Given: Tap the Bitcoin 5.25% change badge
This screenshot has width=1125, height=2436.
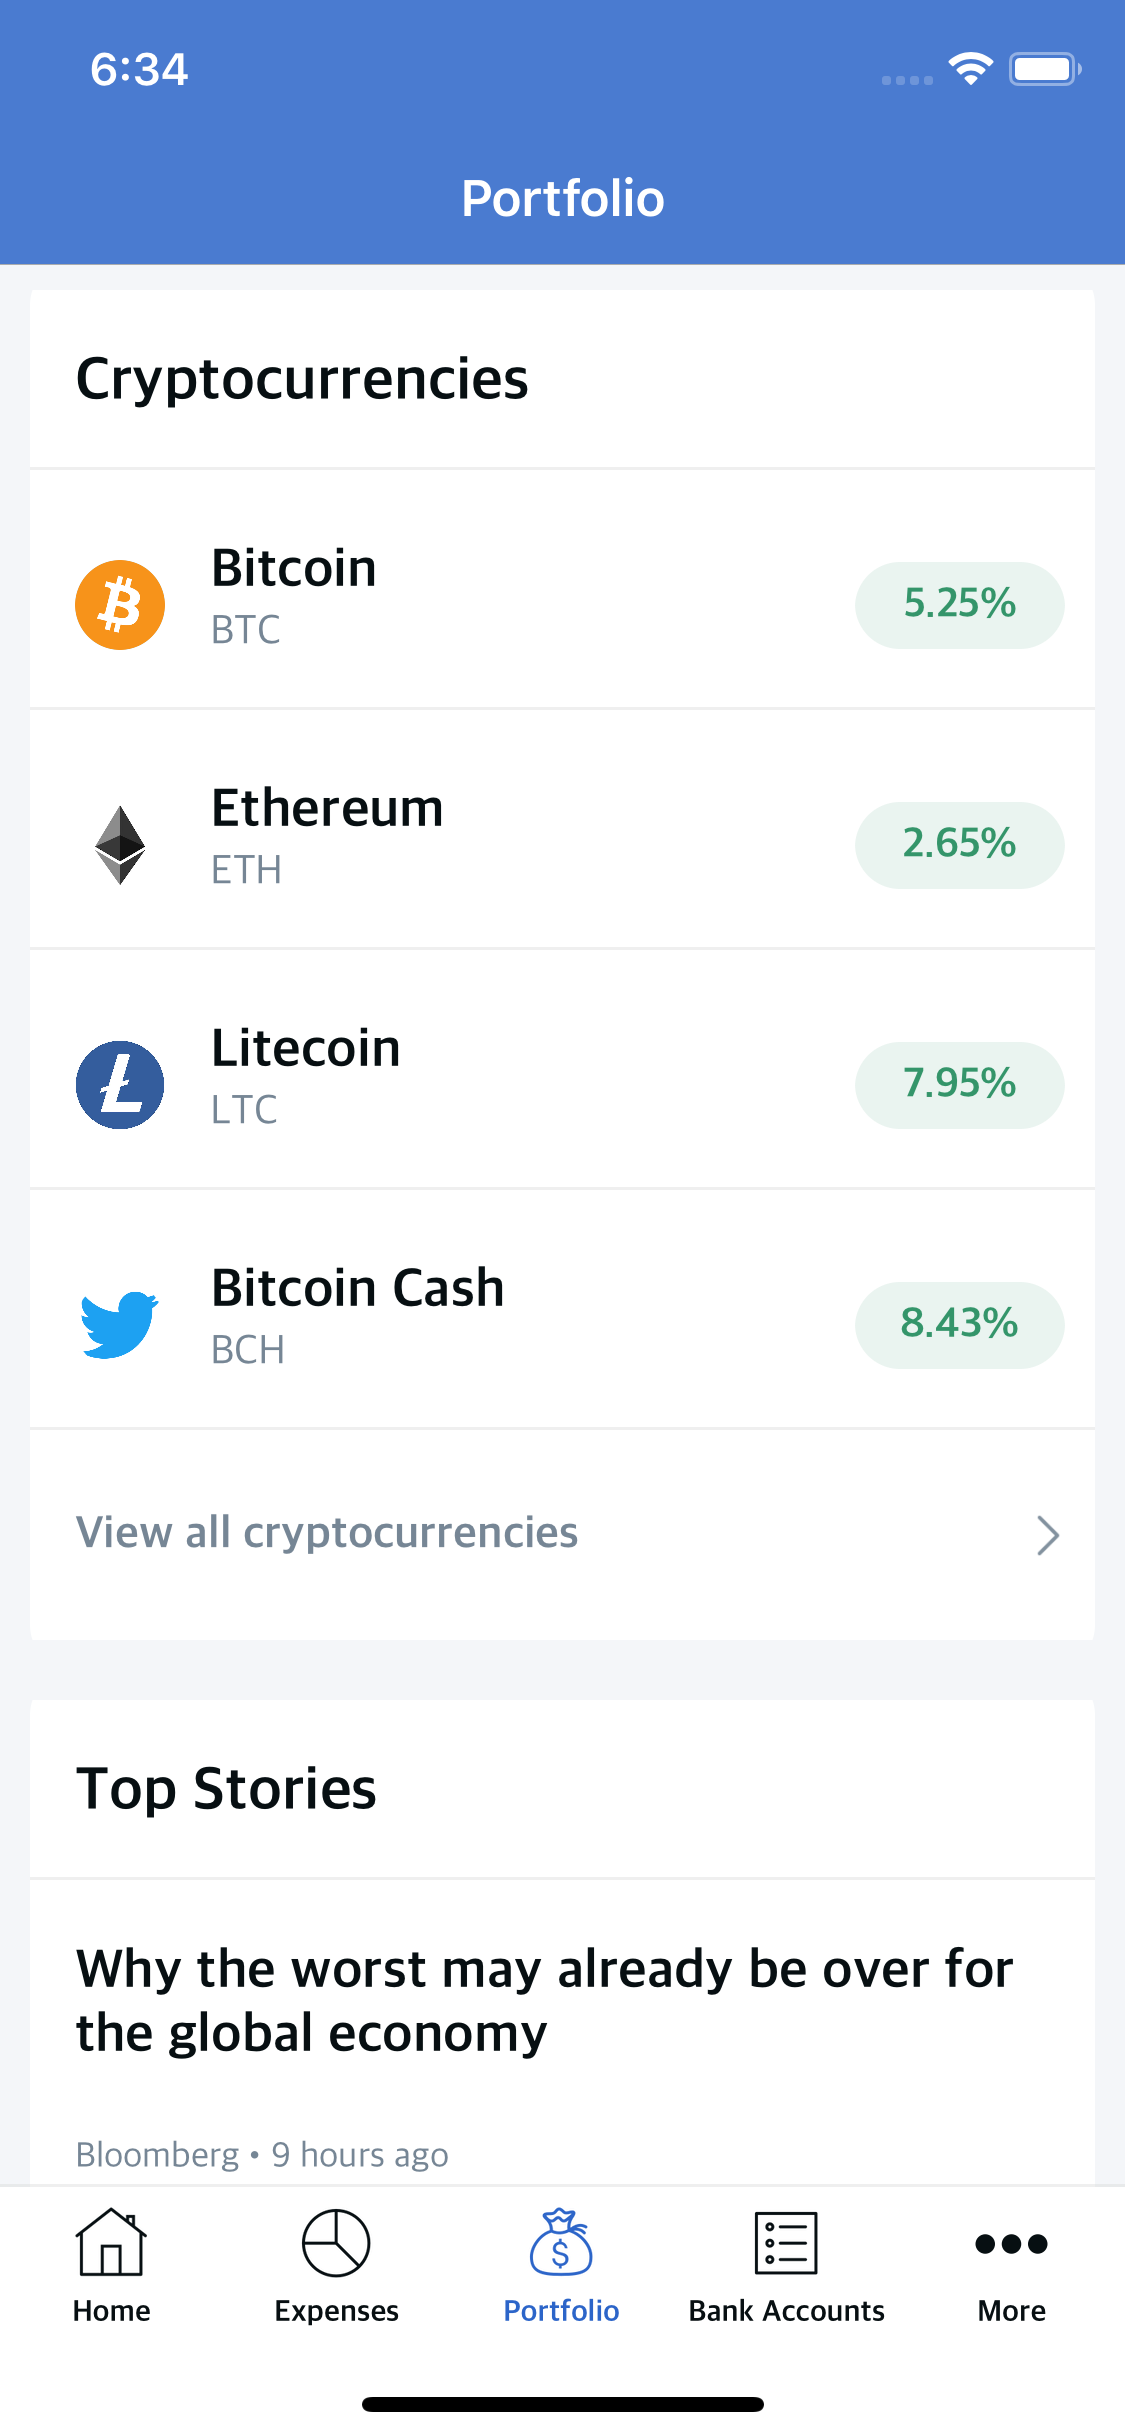Looking at the screenshot, I should [x=959, y=605].
